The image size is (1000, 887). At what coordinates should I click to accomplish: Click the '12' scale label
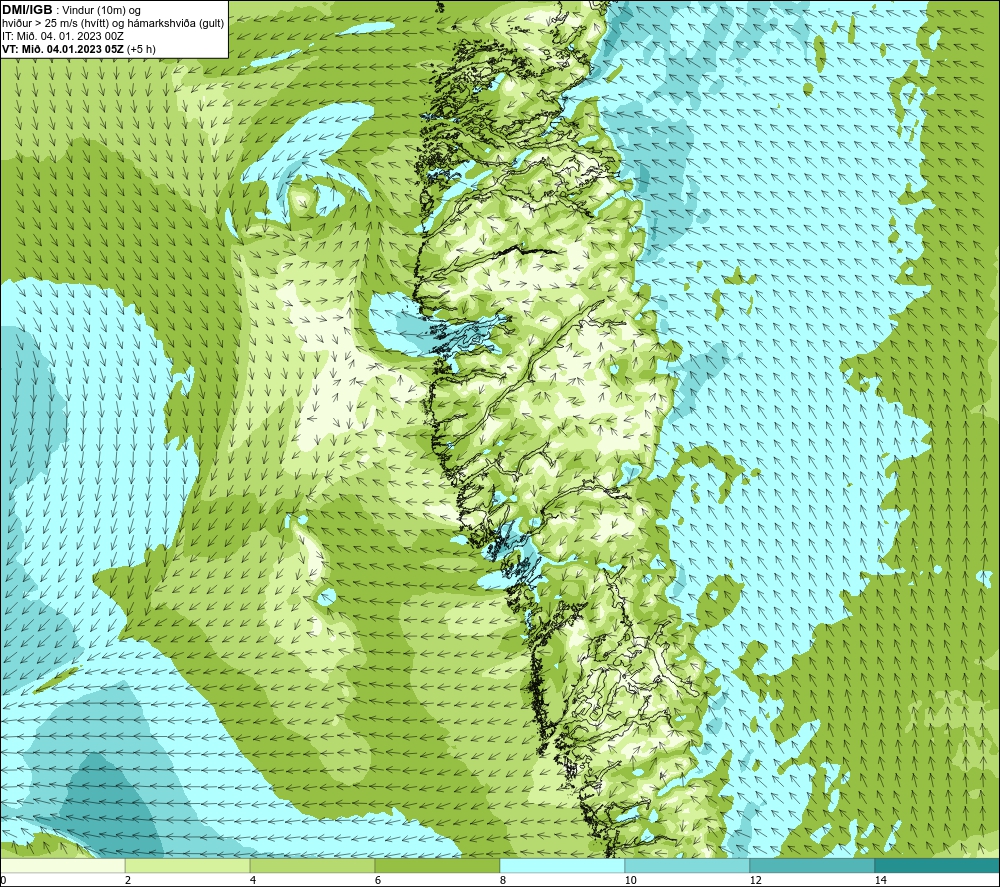pos(756,880)
